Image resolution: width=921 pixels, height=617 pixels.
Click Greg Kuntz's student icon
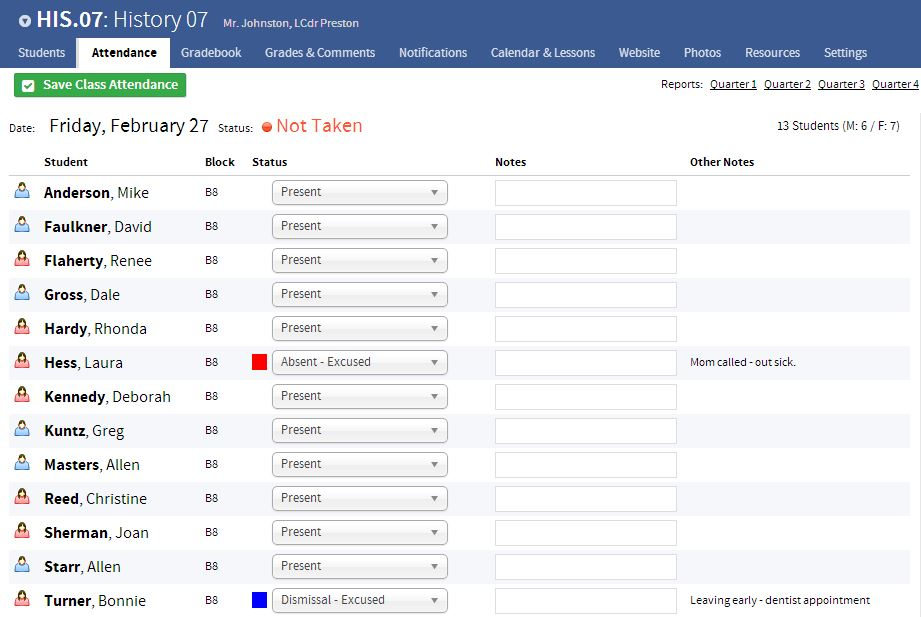click(22, 429)
